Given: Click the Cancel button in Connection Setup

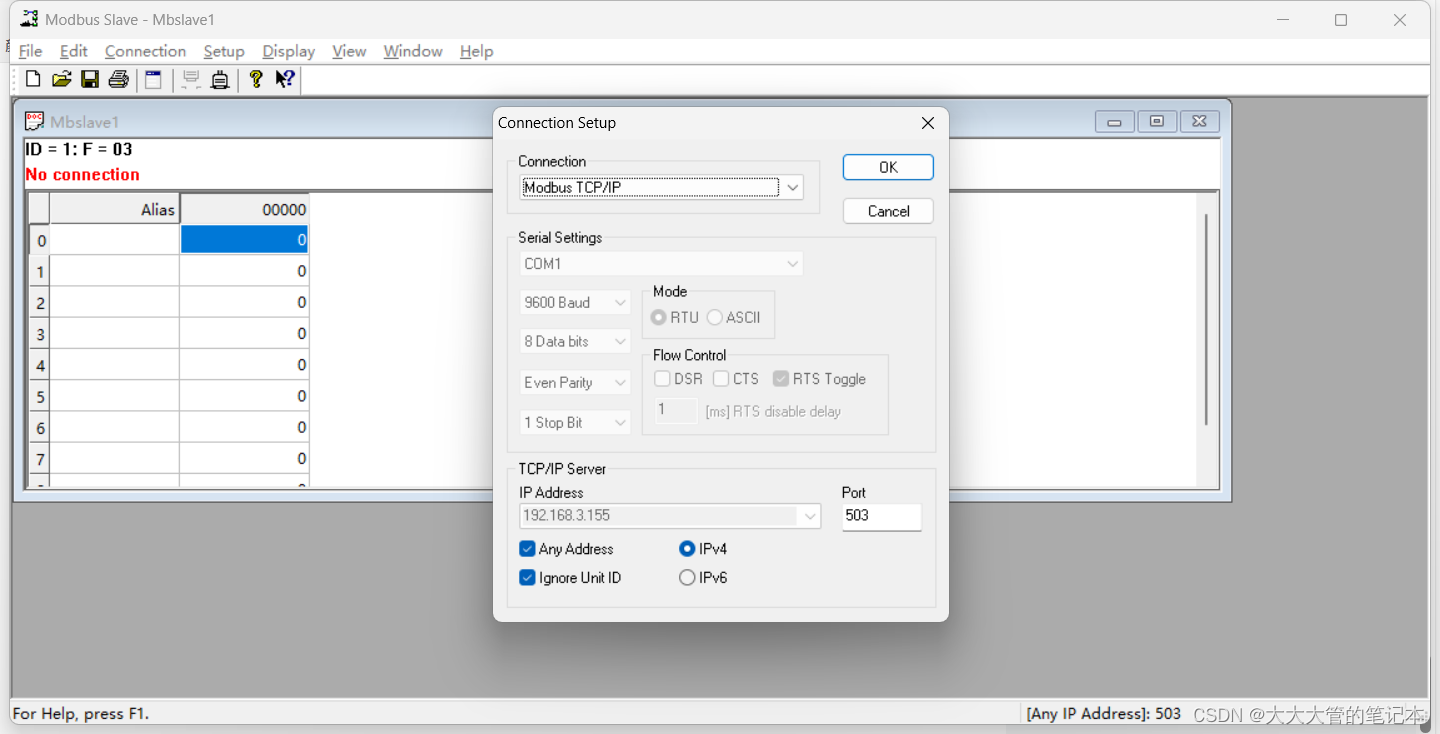Looking at the screenshot, I should (888, 211).
